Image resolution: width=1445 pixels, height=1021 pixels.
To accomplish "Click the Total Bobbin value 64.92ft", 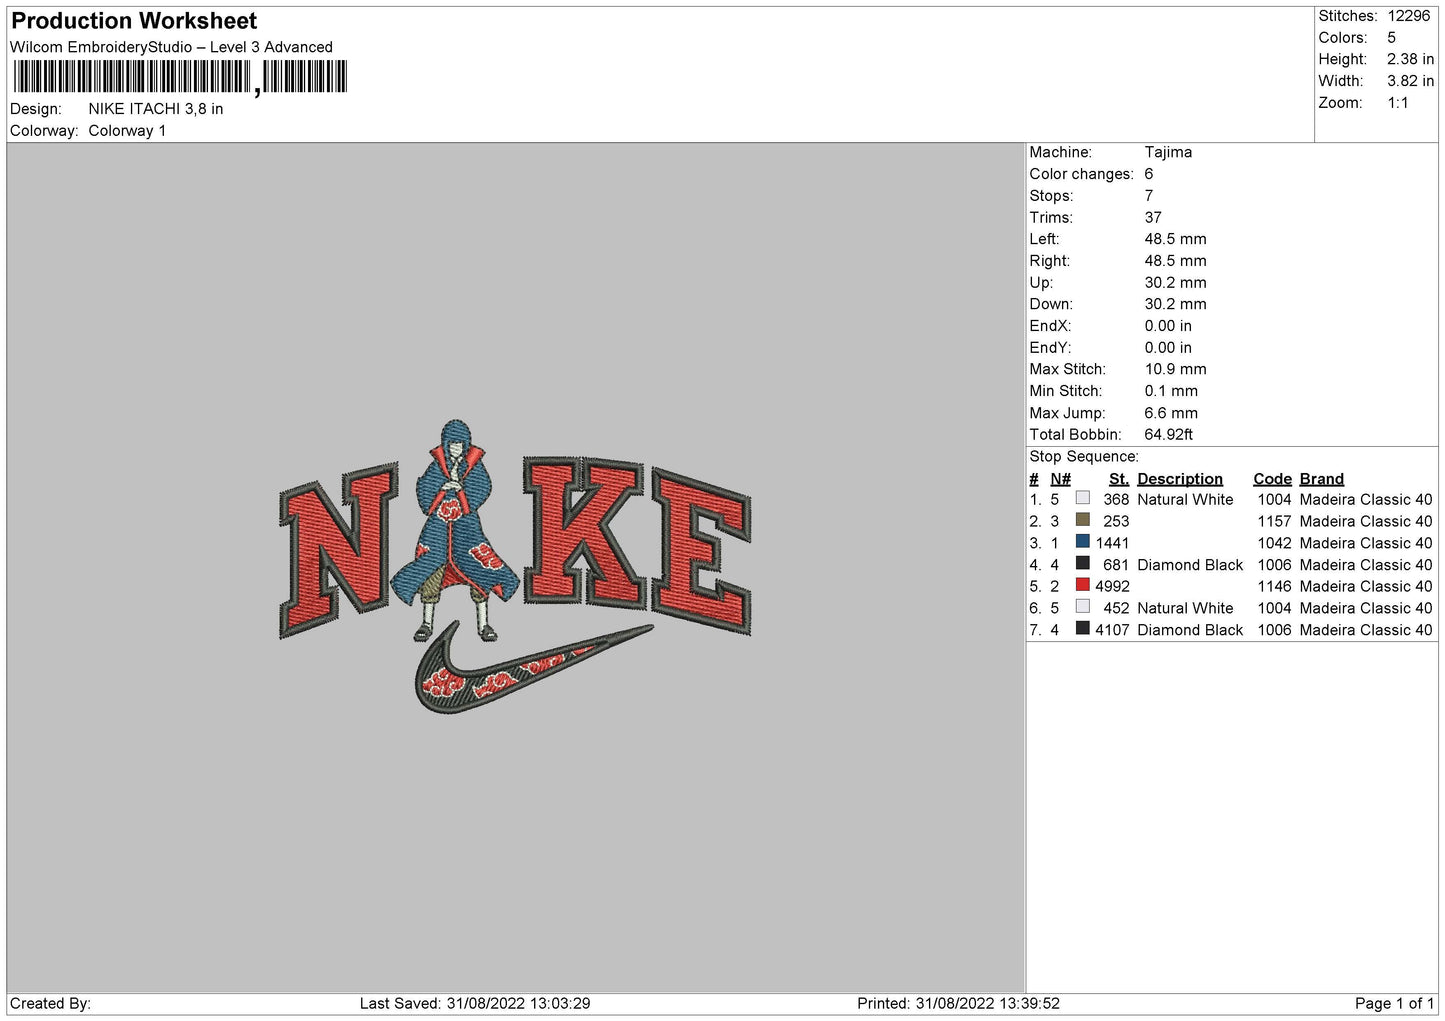I will tap(1169, 435).
